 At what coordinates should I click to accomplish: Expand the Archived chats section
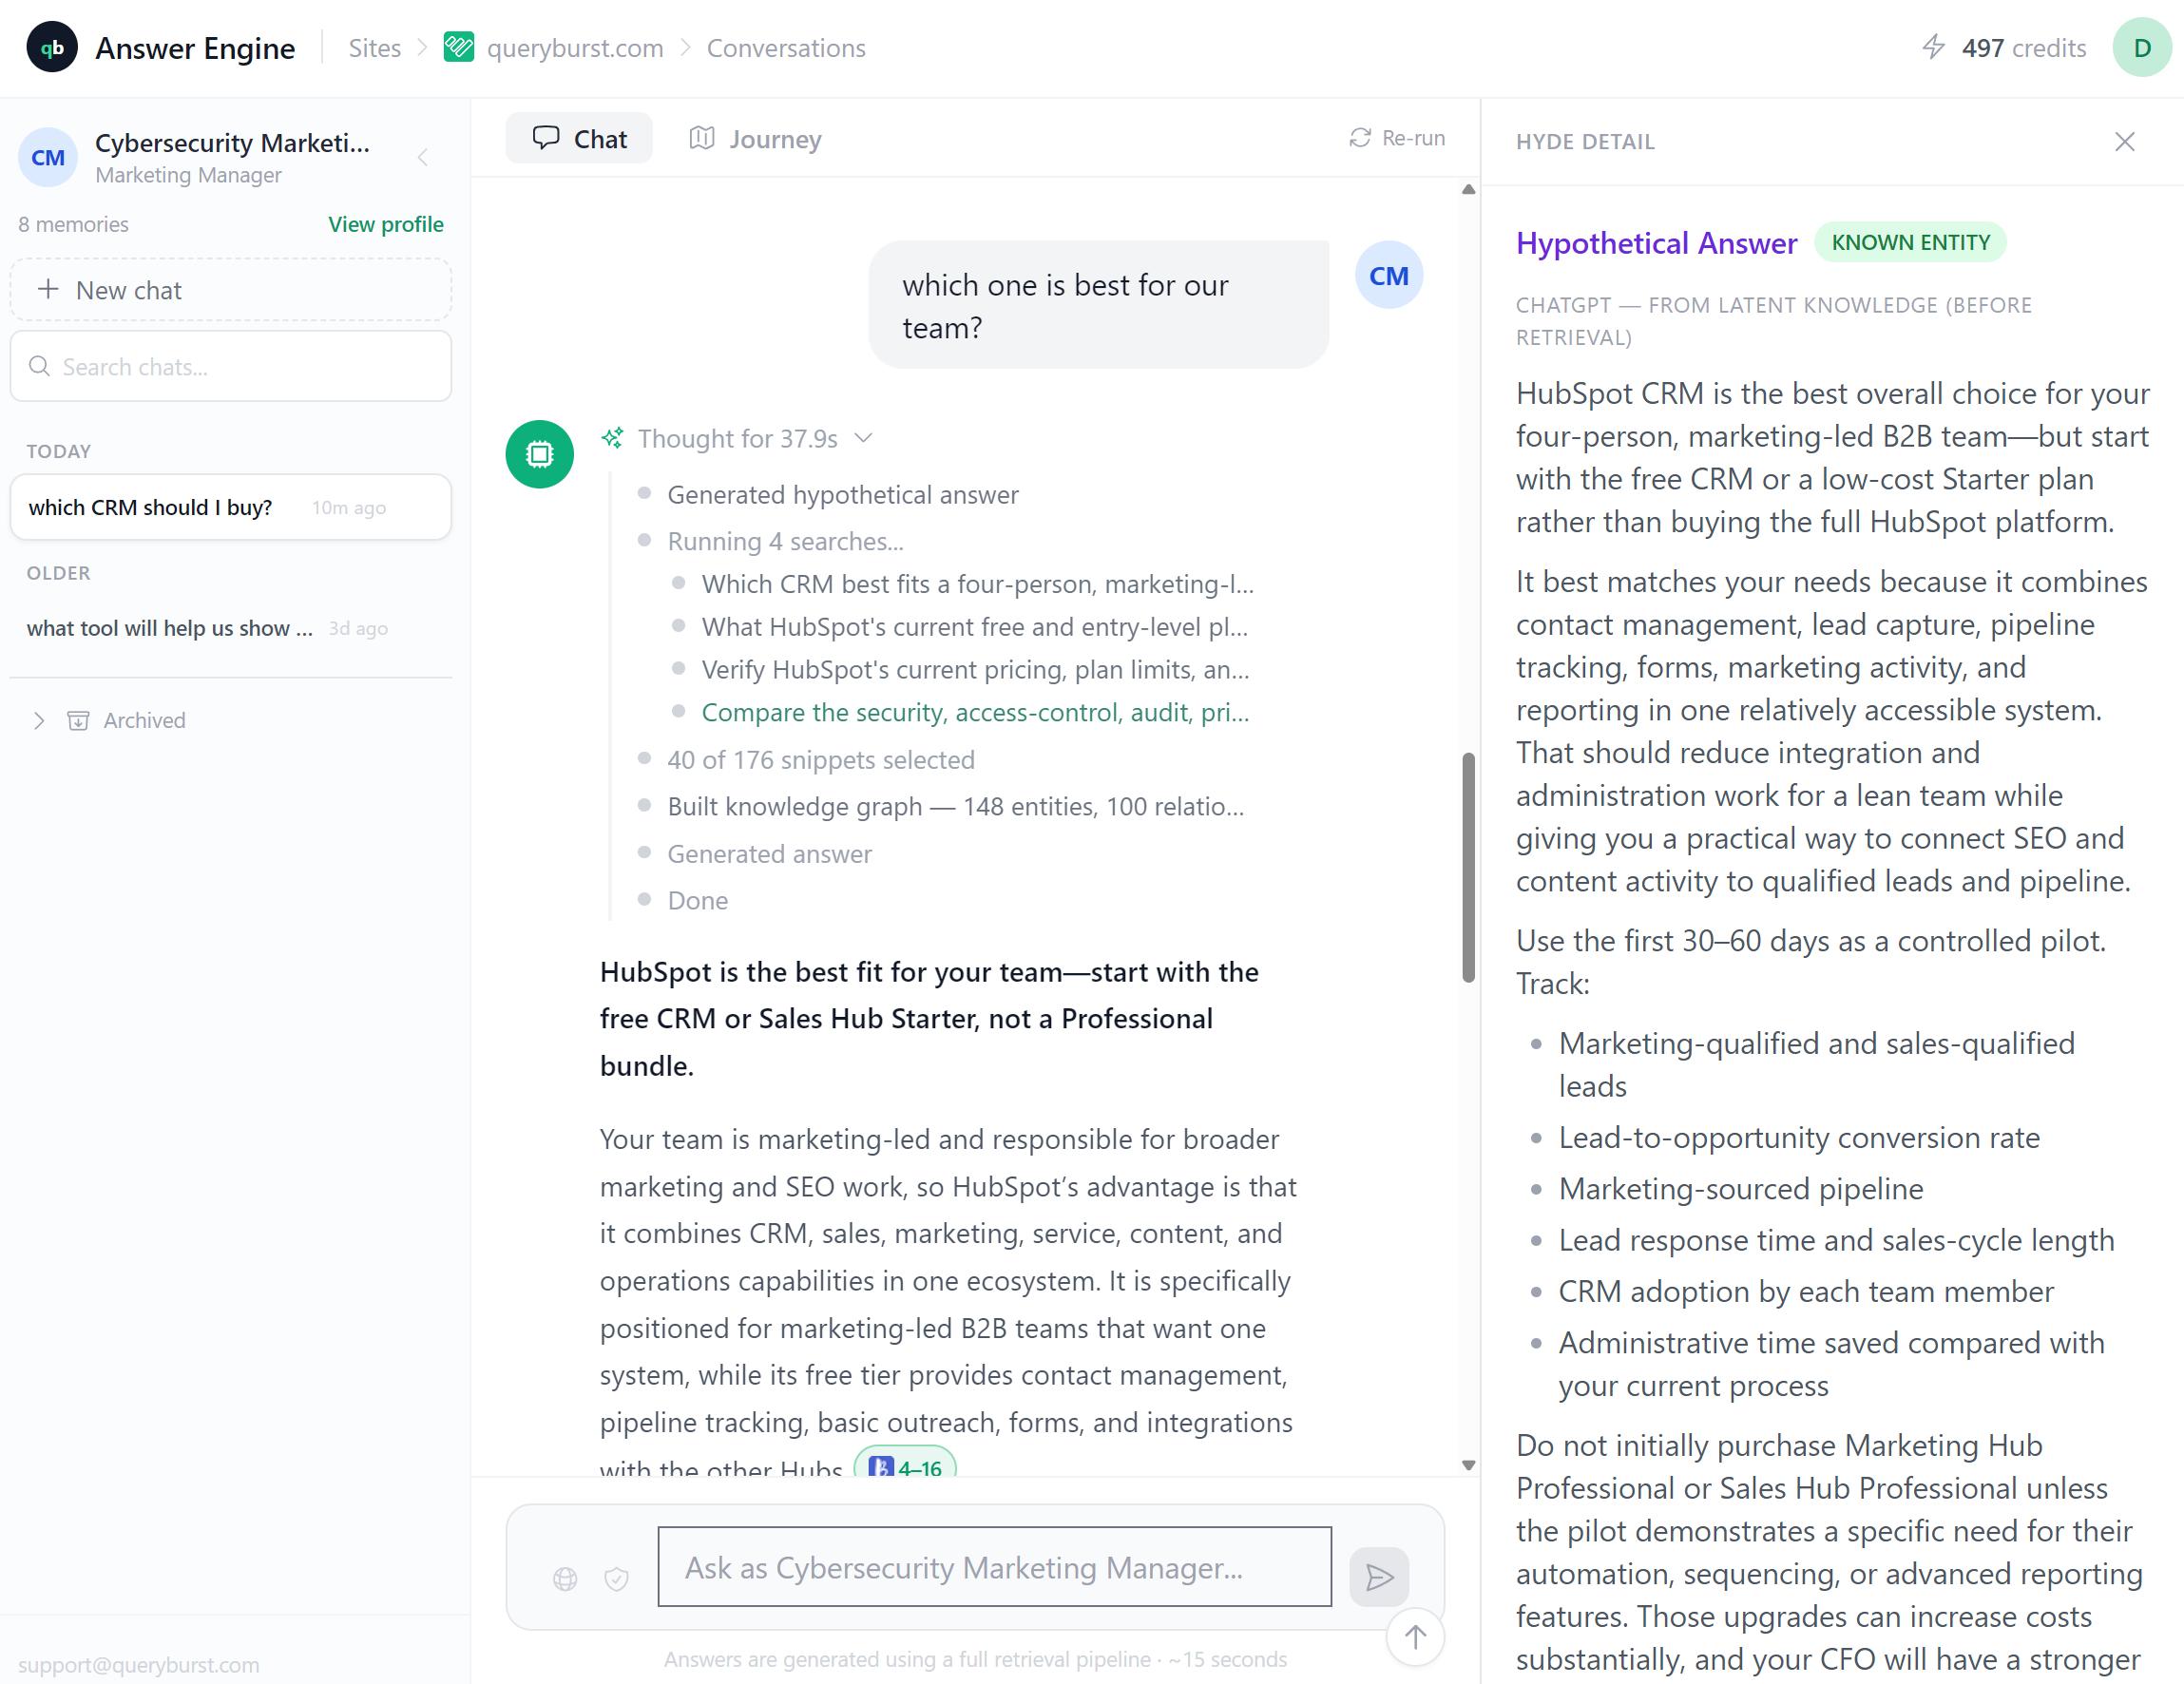pos(39,720)
